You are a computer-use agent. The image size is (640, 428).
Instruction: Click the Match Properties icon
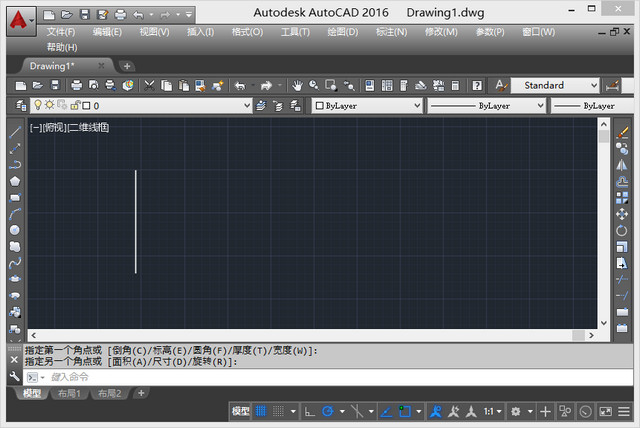218,85
